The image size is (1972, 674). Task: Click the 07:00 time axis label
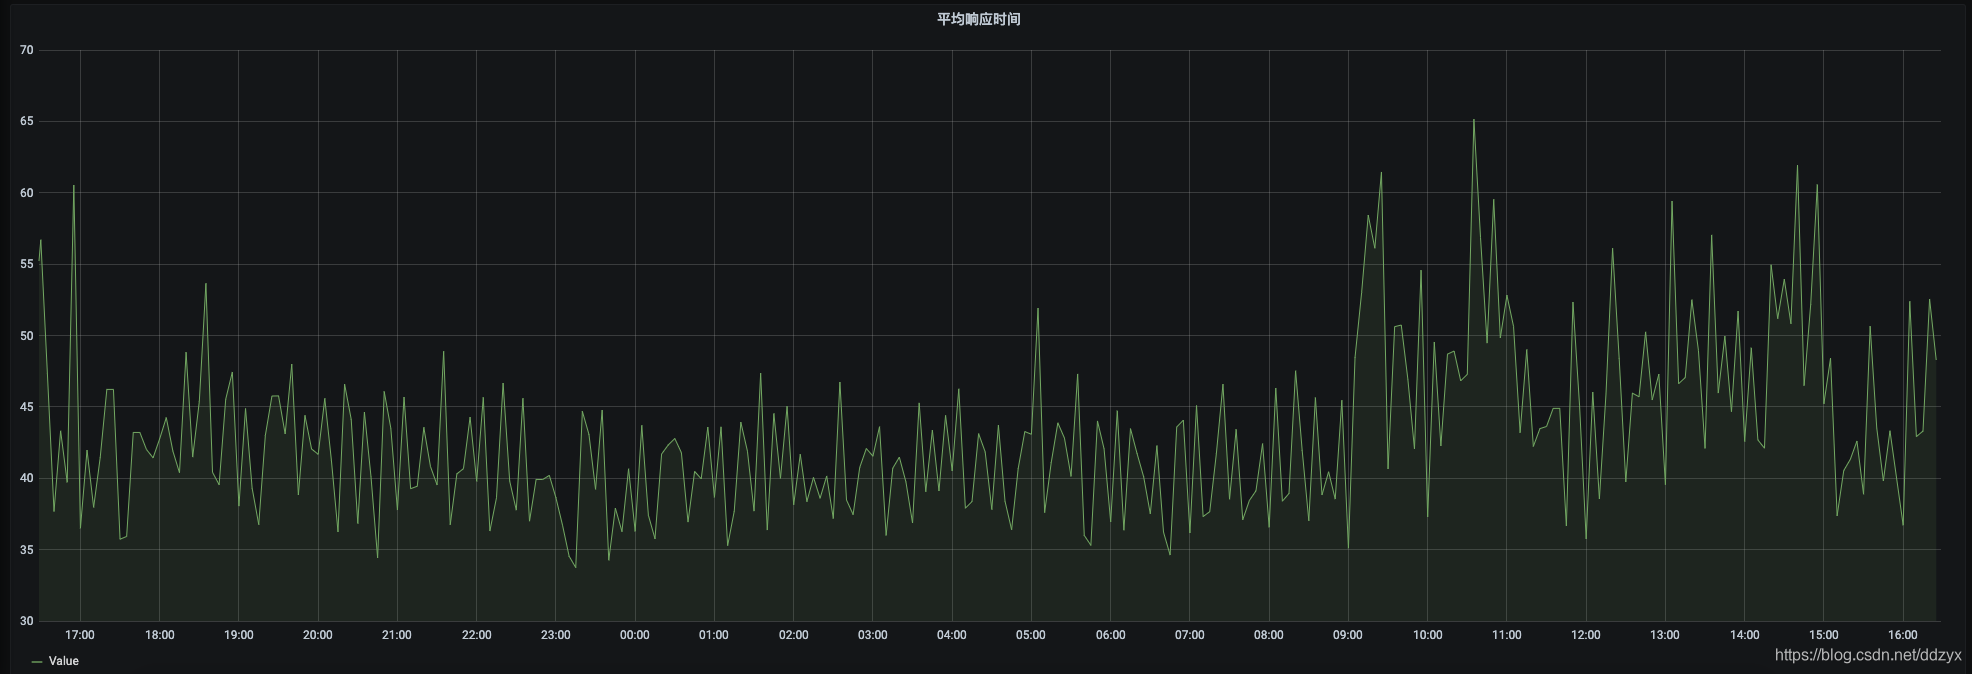[x=1189, y=635]
